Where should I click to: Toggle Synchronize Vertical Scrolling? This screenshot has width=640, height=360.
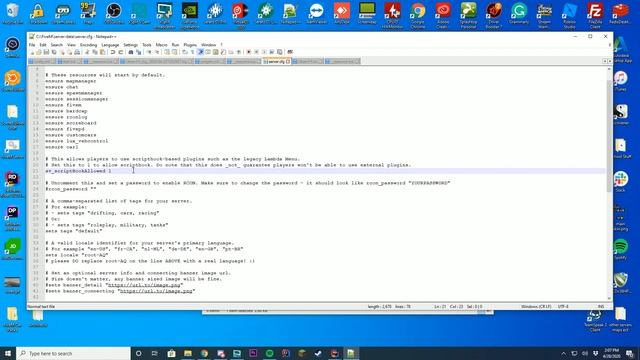(x=167, y=52)
